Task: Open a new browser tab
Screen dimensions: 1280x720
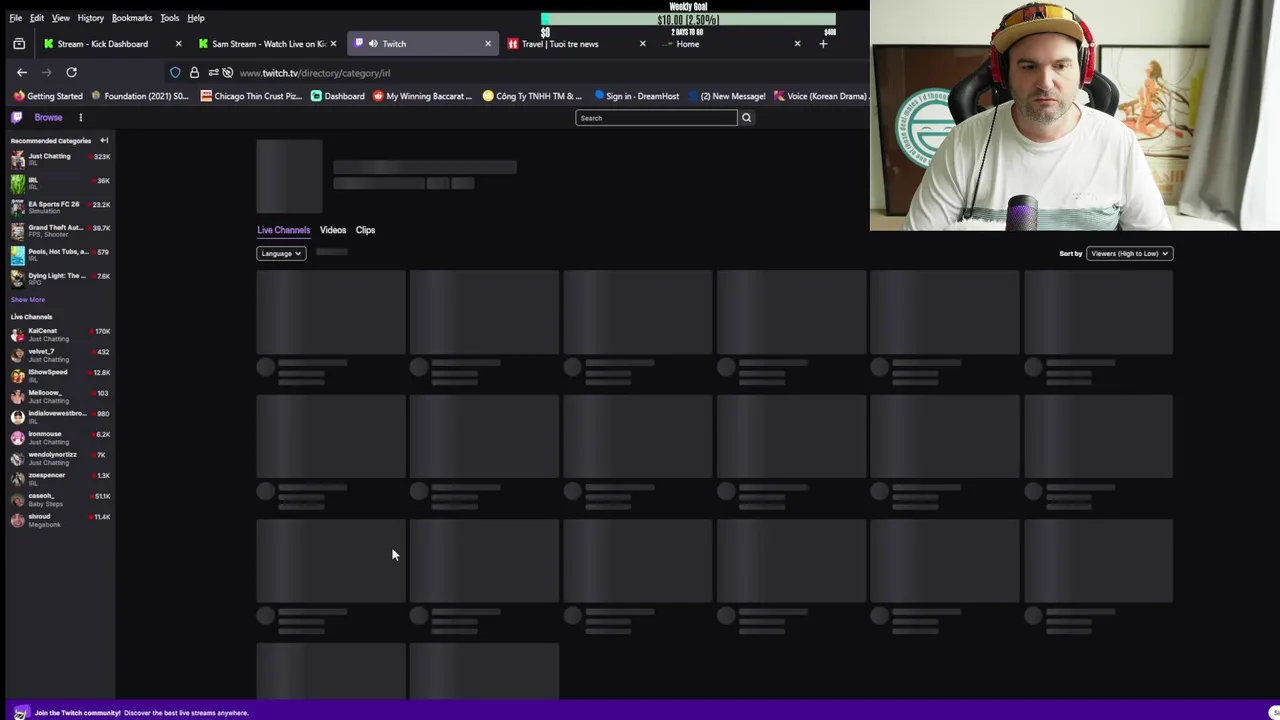Action: [x=823, y=44]
